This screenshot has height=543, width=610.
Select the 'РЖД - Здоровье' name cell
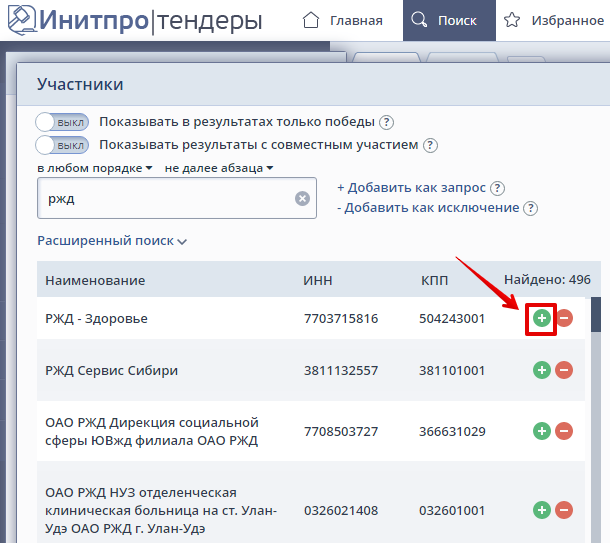(96, 319)
